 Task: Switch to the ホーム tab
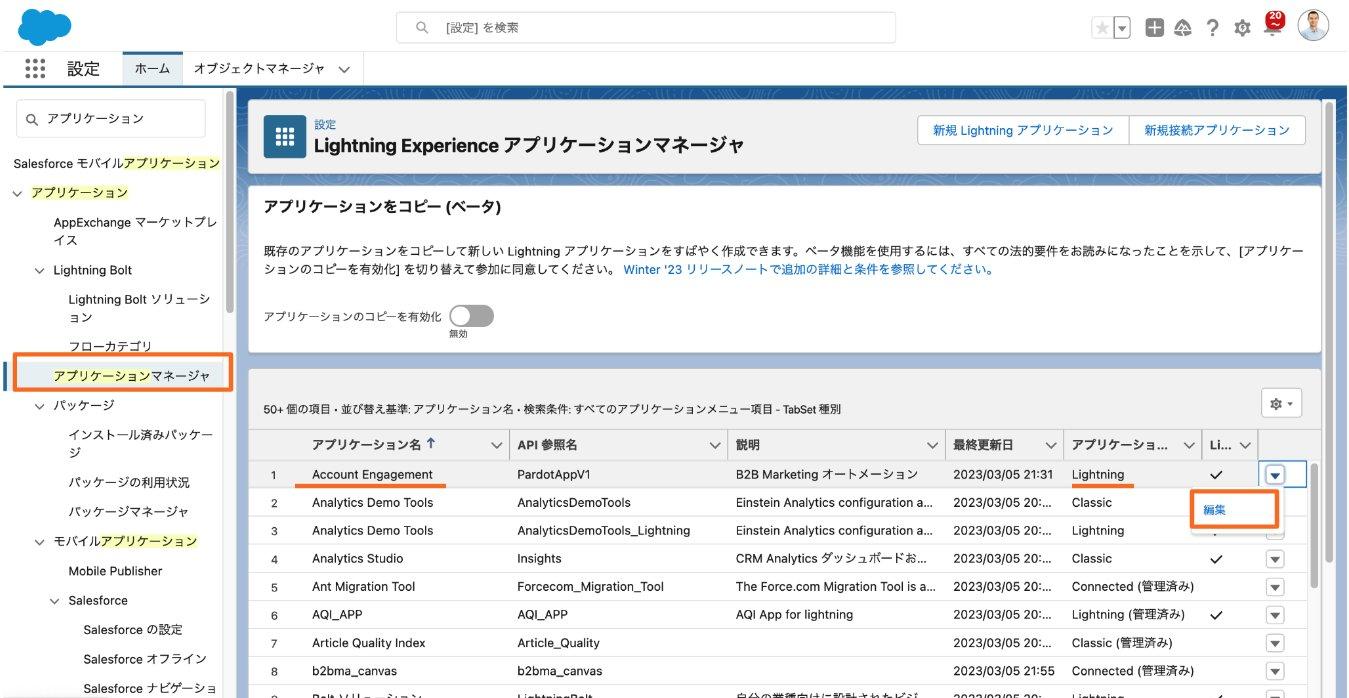coord(152,69)
